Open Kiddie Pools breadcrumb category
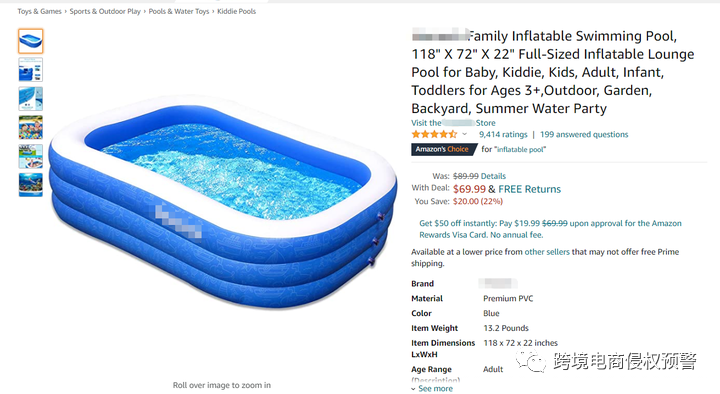 coord(236,11)
